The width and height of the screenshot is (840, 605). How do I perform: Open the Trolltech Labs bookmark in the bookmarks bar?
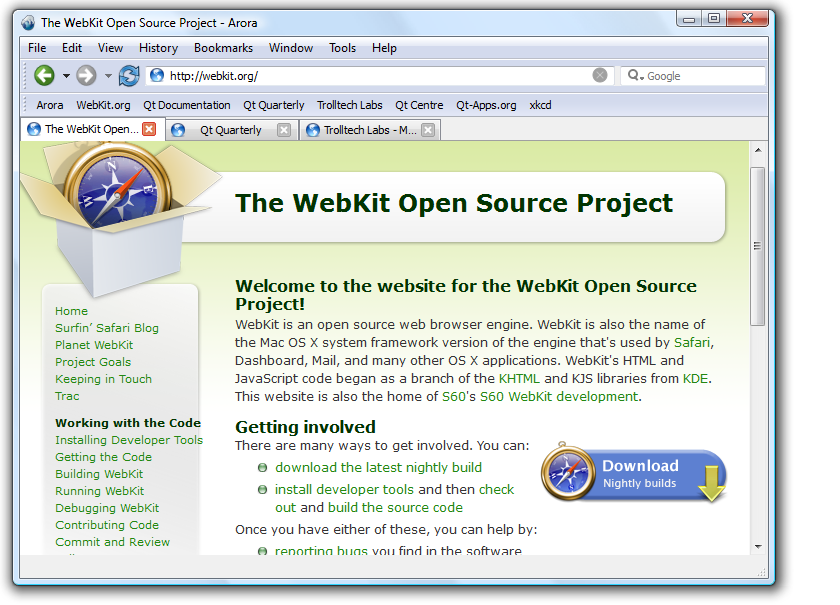[x=349, y=105]
